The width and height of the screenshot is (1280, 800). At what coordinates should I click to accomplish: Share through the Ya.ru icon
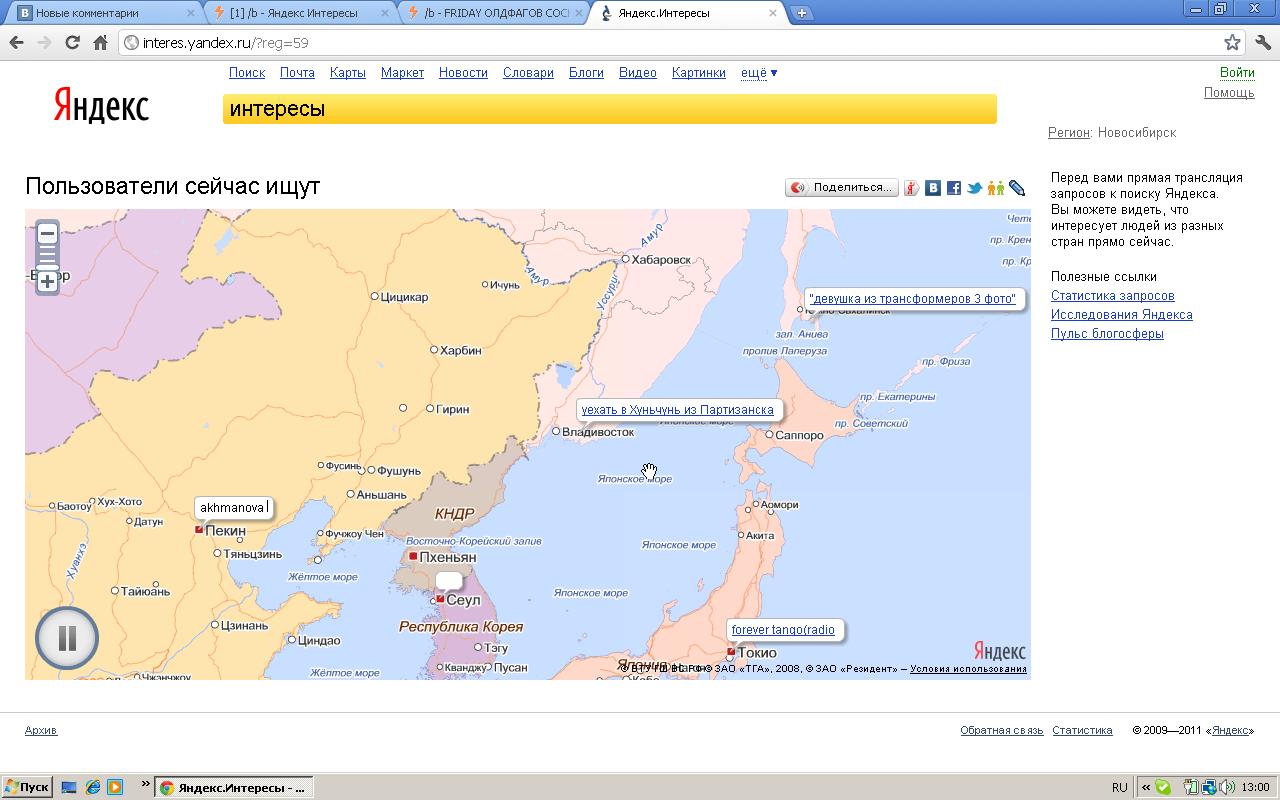[x=911, y=188]
